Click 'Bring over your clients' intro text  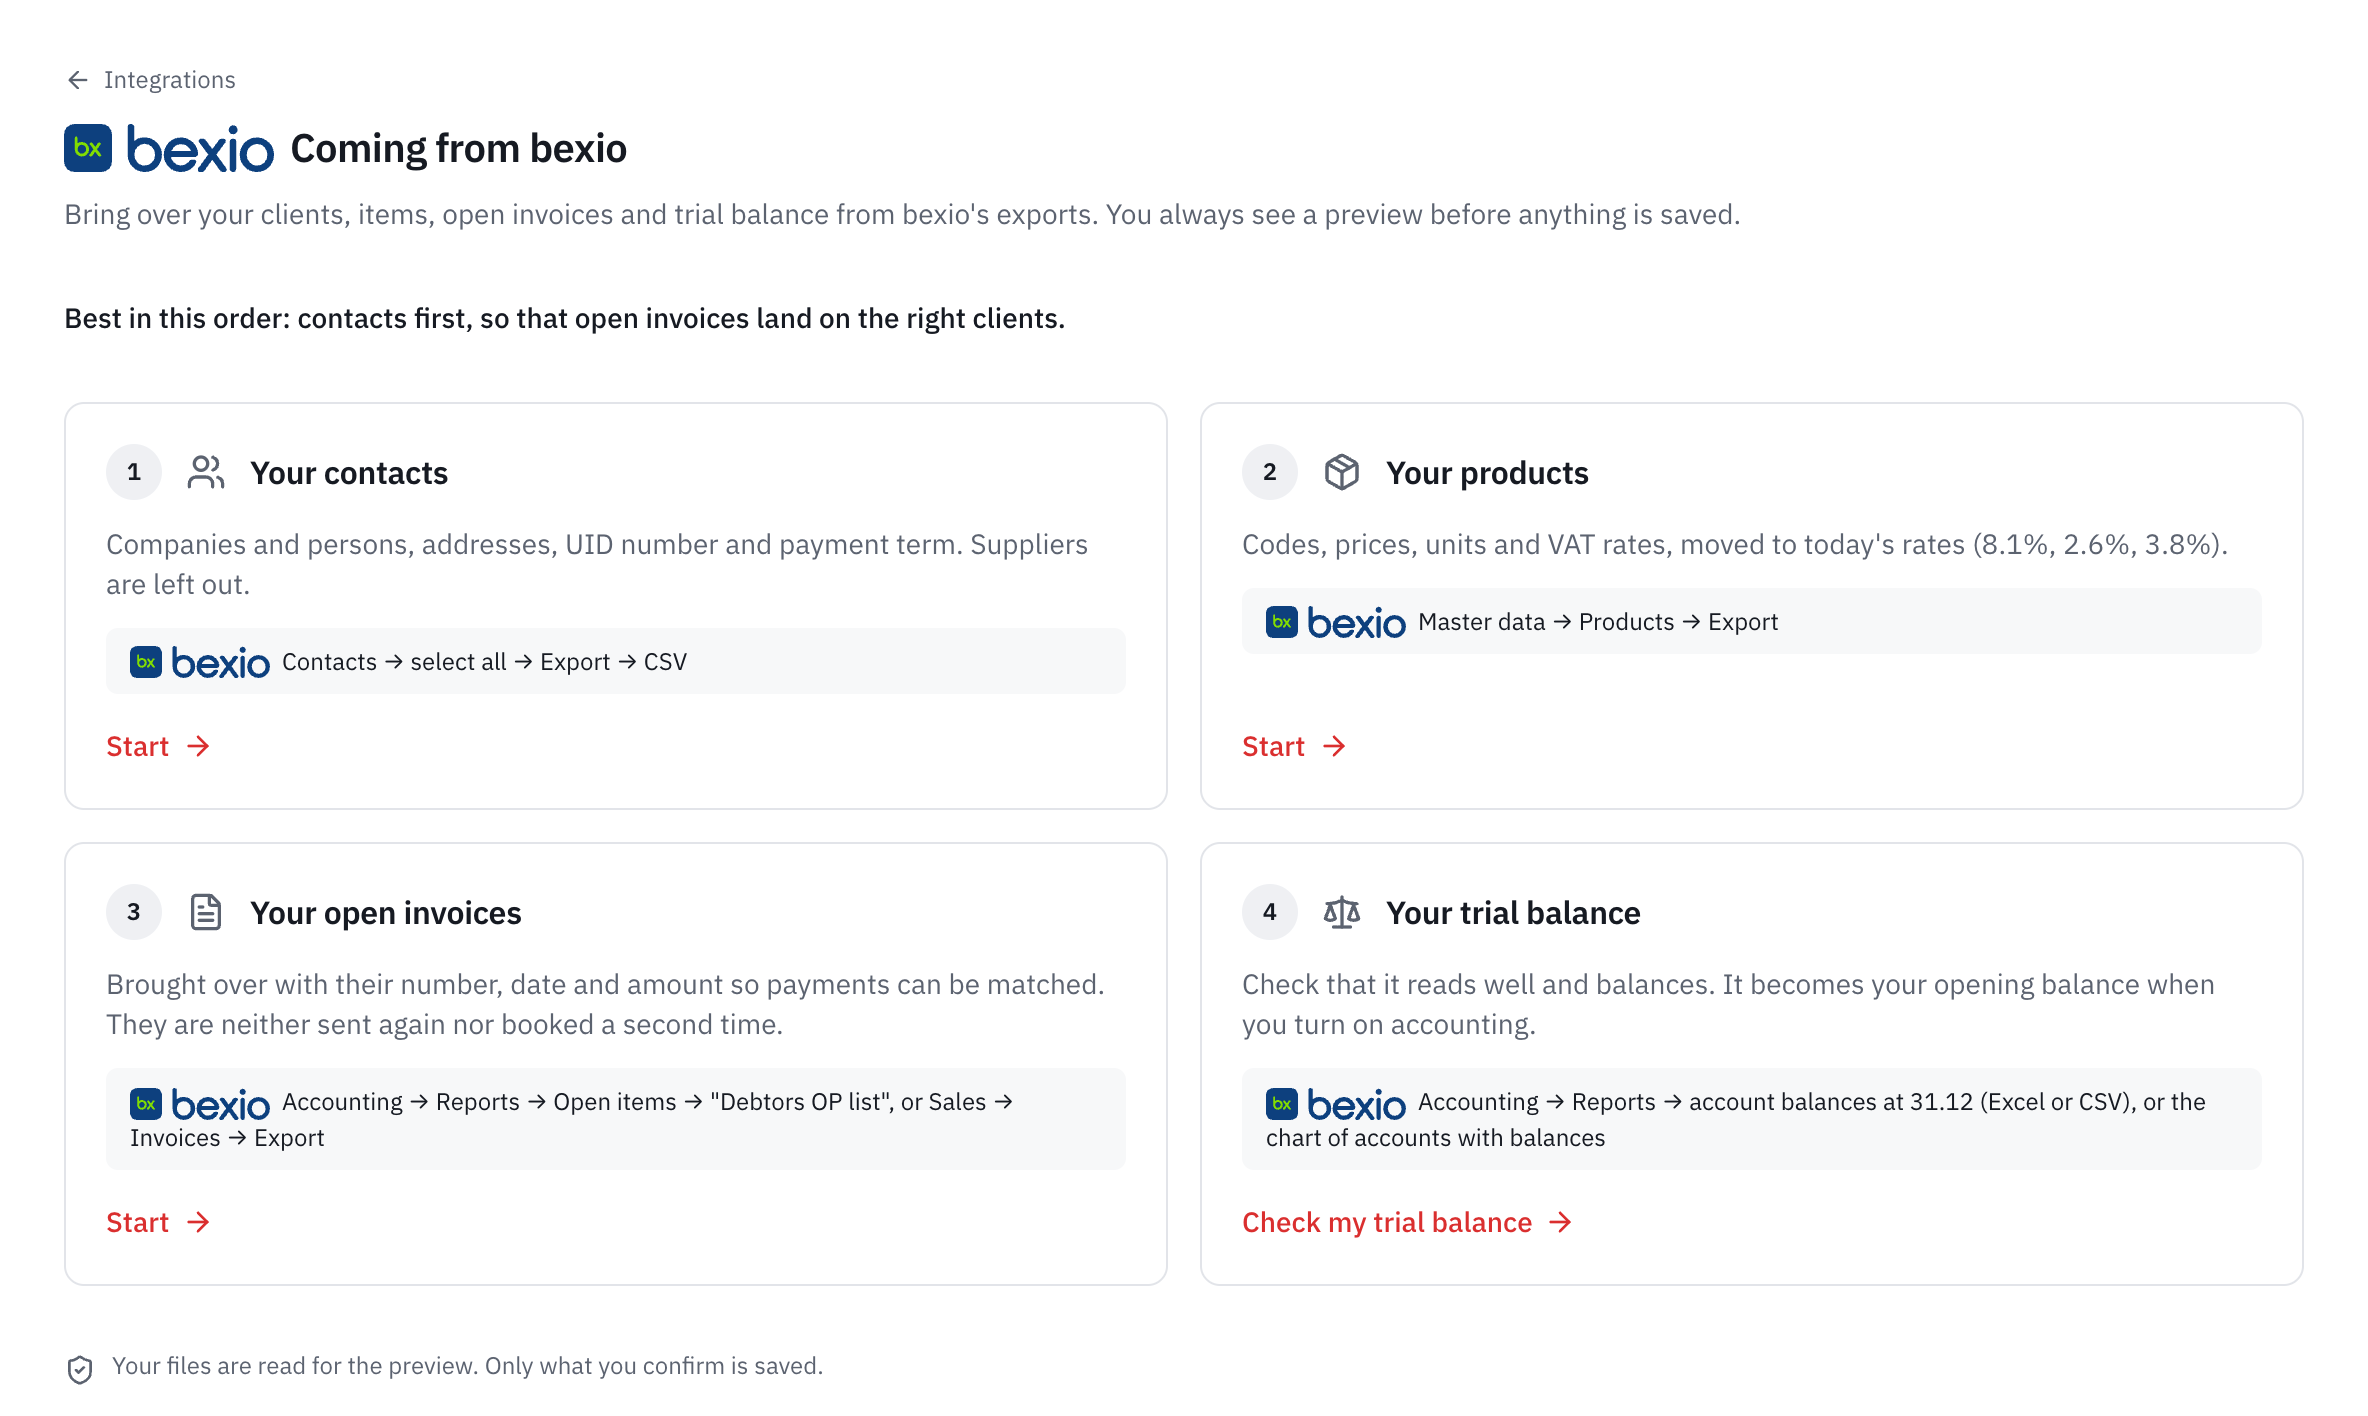pos(902,214)
